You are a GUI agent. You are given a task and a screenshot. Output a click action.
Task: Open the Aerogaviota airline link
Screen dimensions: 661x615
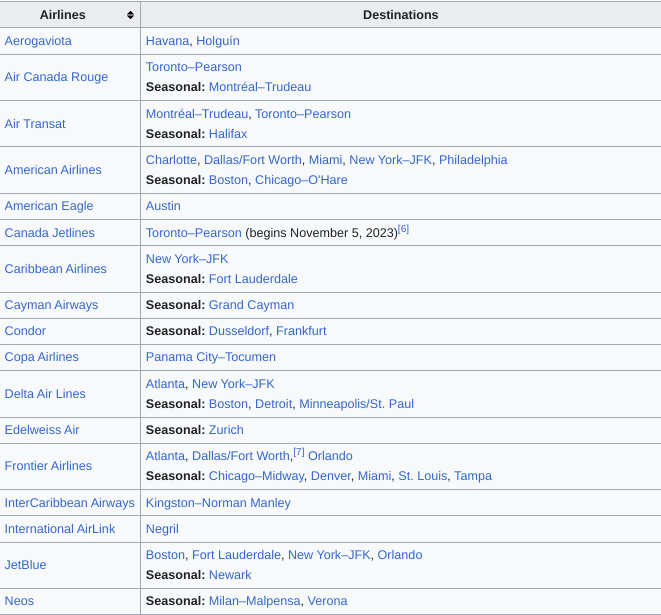38,41
